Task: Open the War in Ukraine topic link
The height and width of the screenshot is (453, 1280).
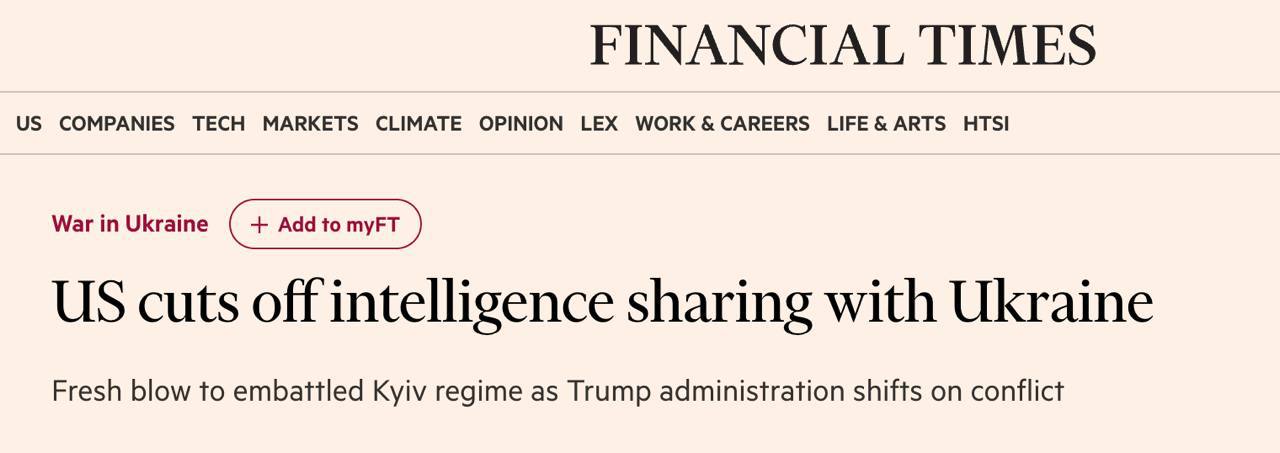Action: 130,224
